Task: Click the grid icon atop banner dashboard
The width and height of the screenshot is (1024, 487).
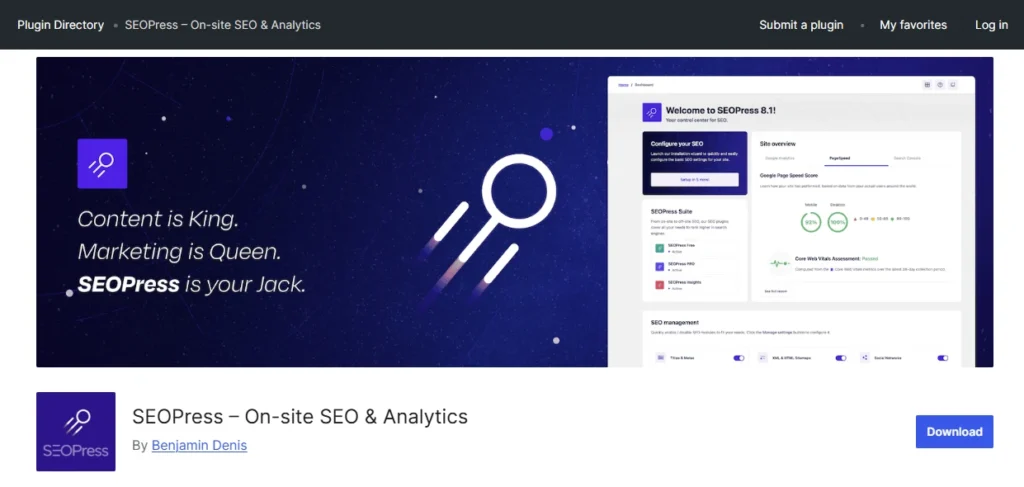Action: (927, 85)
